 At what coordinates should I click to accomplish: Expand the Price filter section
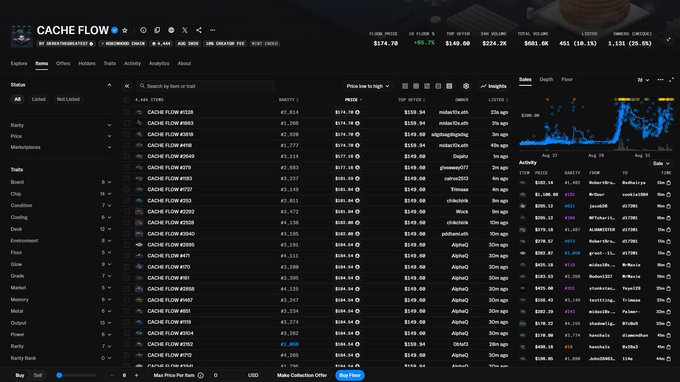[x=61, y=136]
